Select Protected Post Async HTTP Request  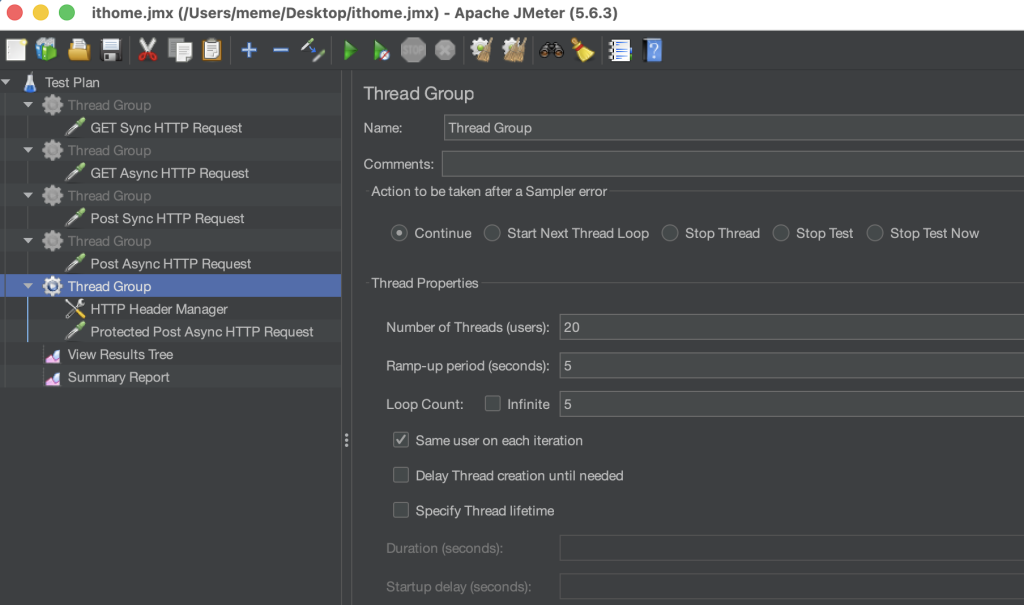click(202, 332)
